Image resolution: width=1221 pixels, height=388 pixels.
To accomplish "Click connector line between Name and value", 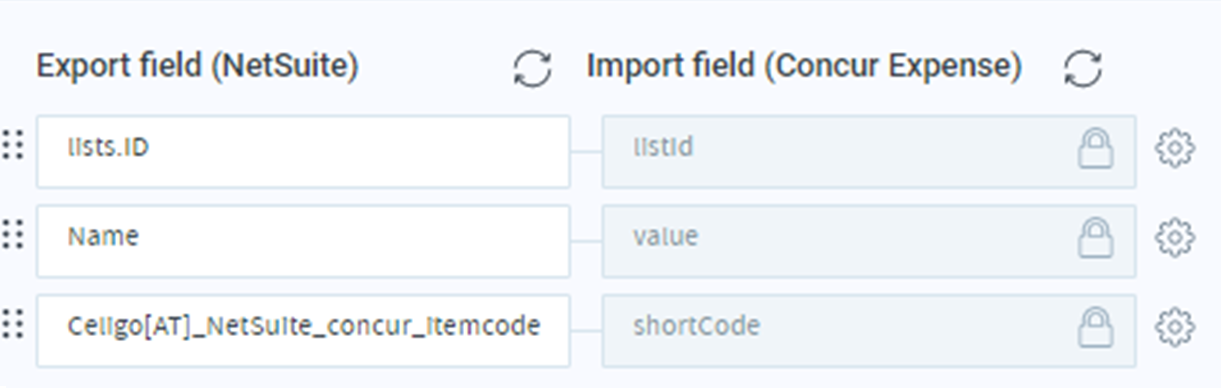I will click(586, 241).
